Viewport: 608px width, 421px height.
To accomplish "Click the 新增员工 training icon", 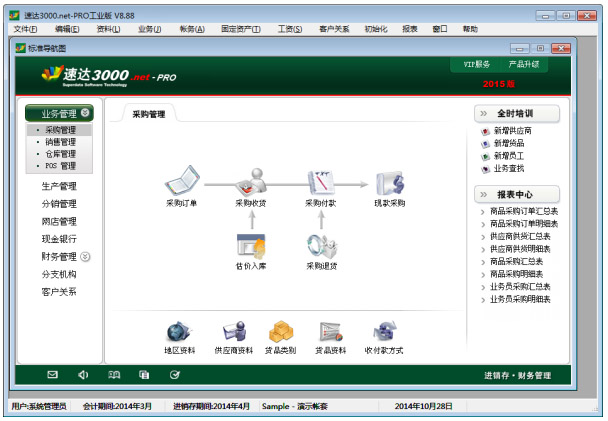I will [x=485, y=157].
